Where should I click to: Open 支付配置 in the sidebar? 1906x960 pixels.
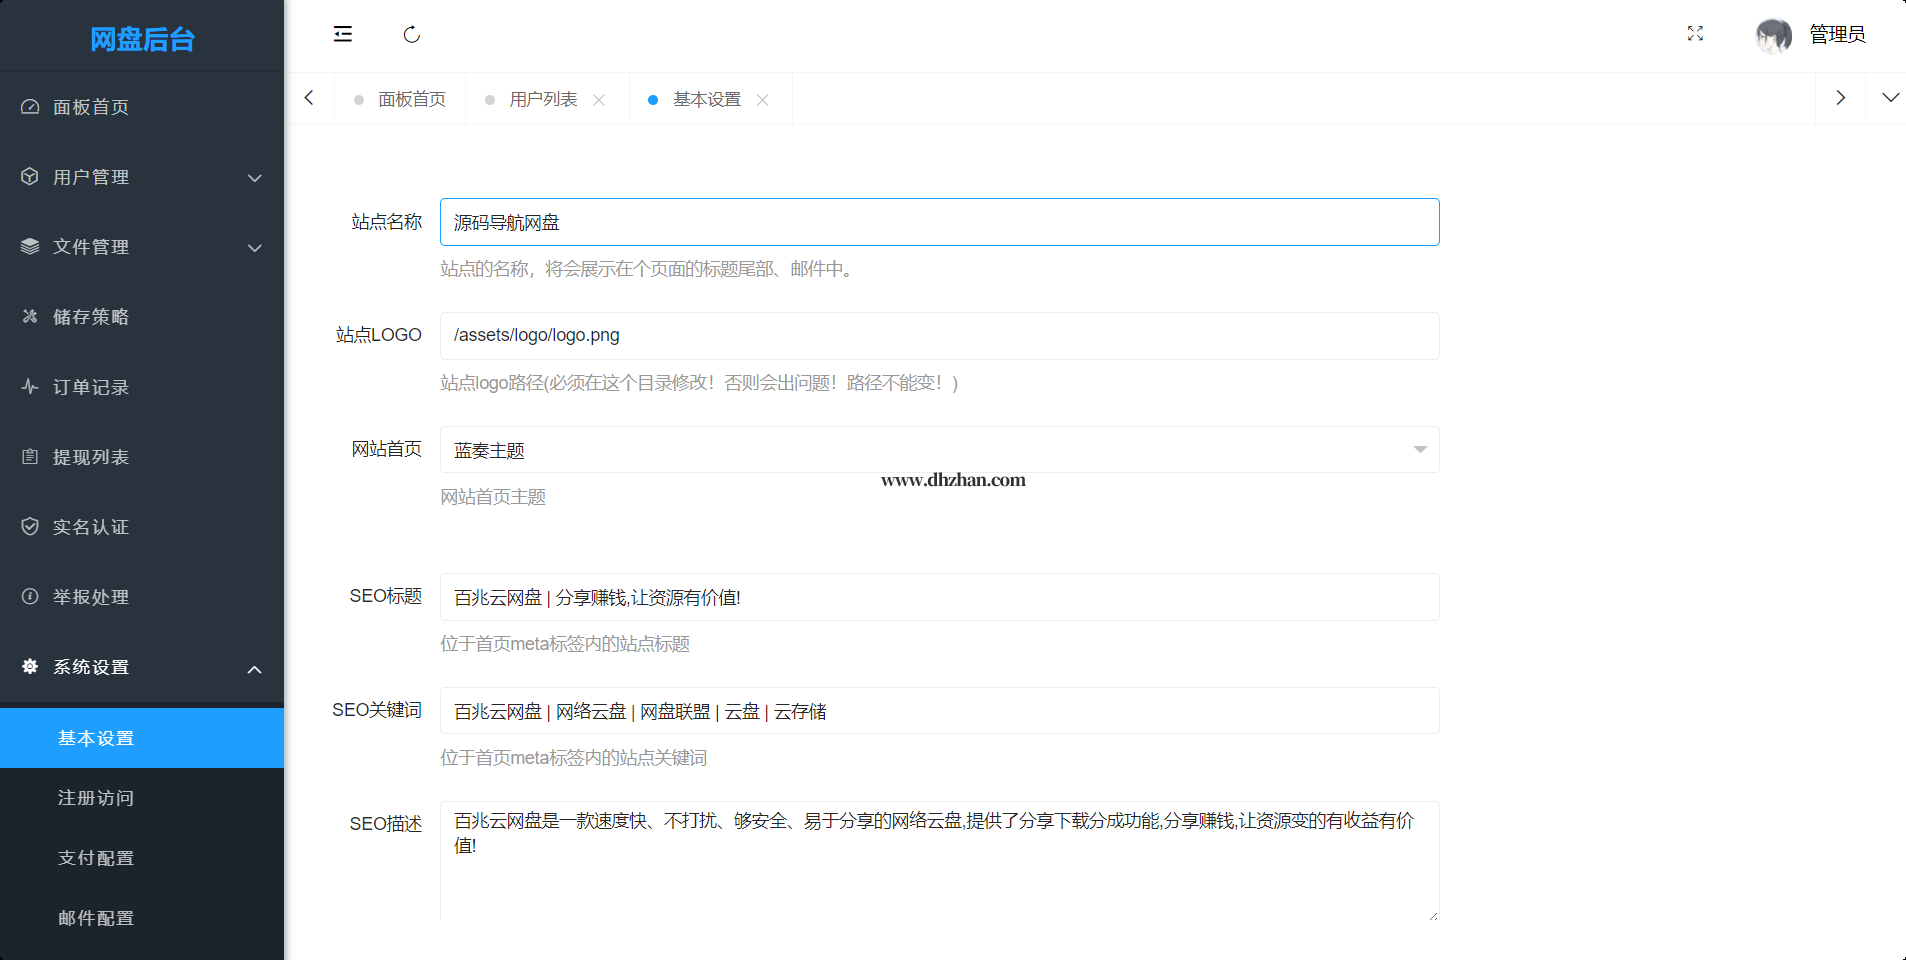[x=96, y=858]
